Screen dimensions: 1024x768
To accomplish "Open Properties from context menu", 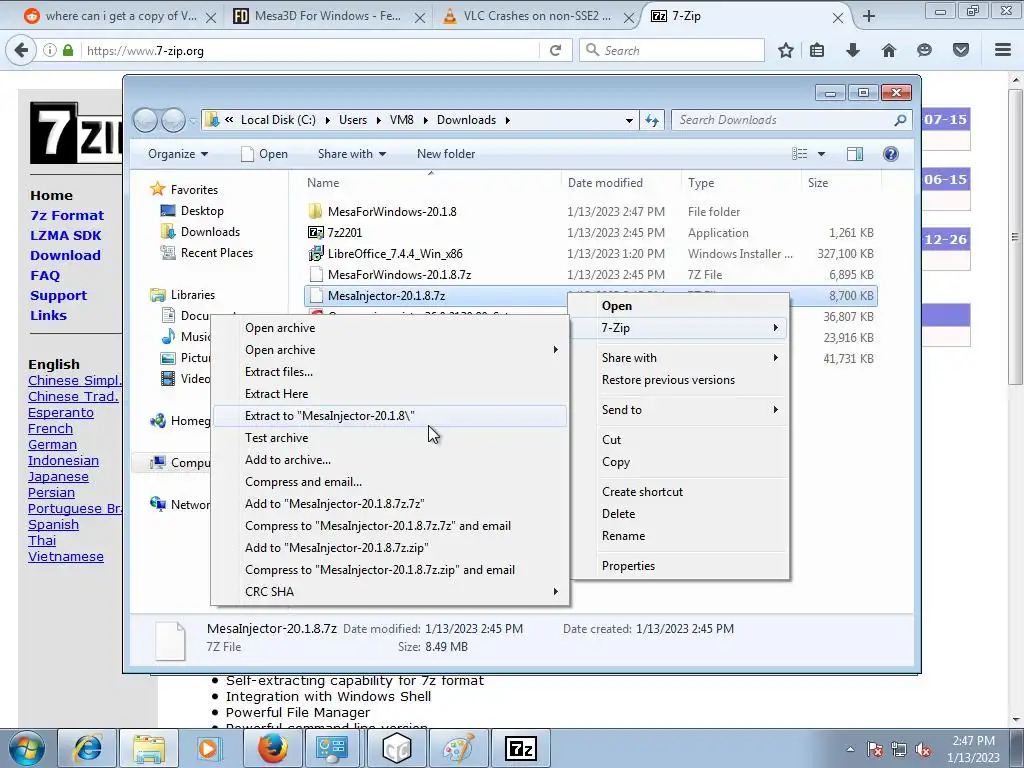I will pyautogui.click(x=680, y=566).
